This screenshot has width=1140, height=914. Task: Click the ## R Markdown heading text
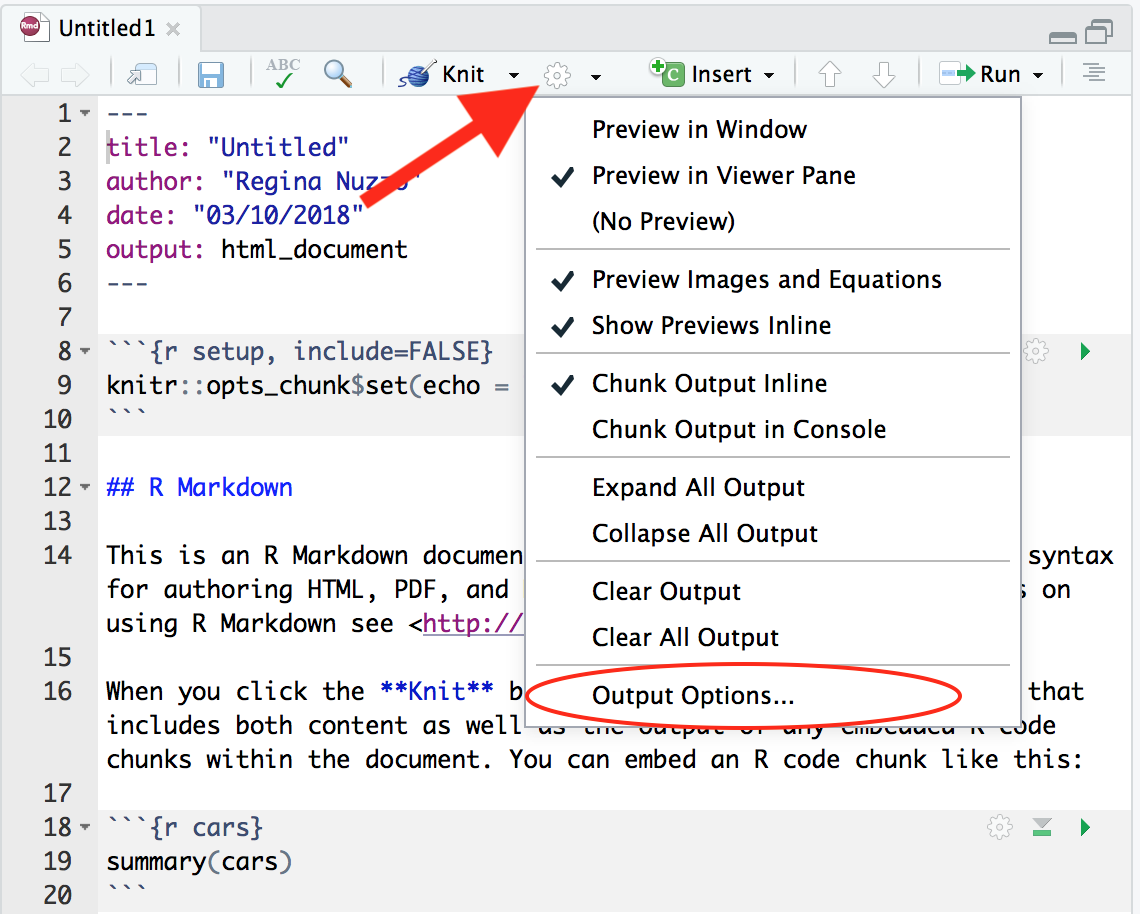(x=199, y=487)
